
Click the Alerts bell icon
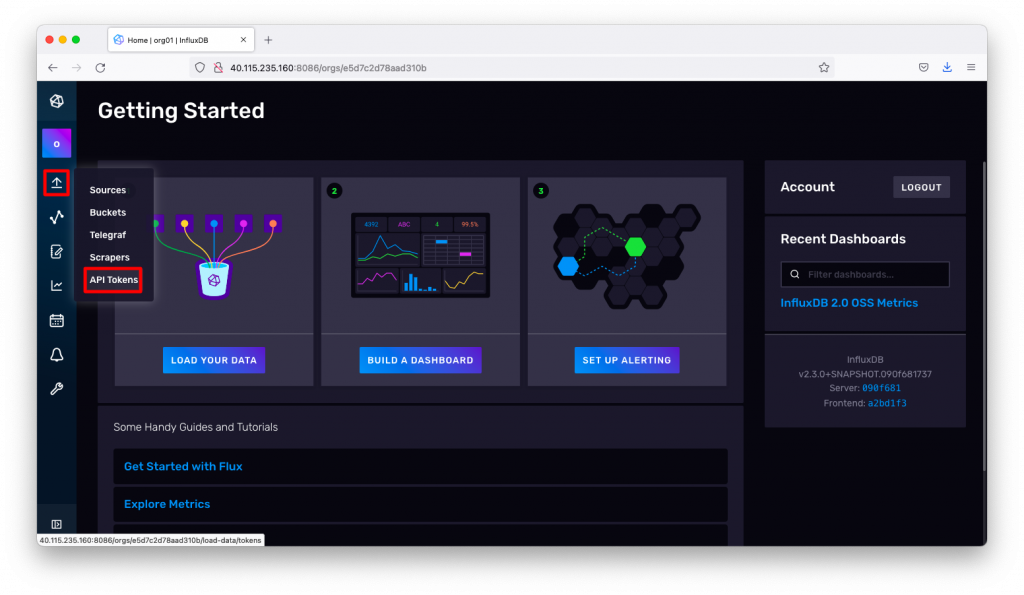tap(56, 354)
